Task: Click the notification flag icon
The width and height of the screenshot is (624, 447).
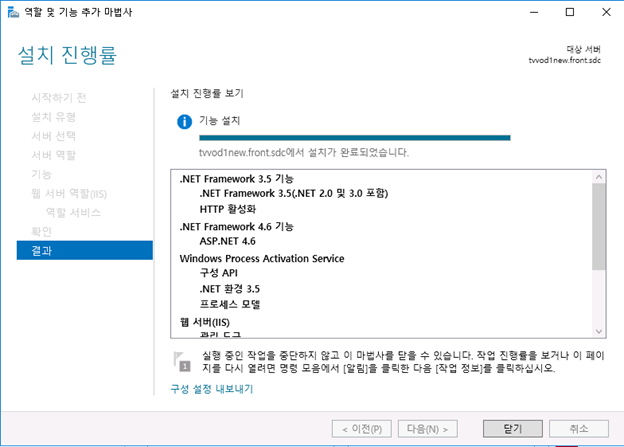Action: click(182, 361)
